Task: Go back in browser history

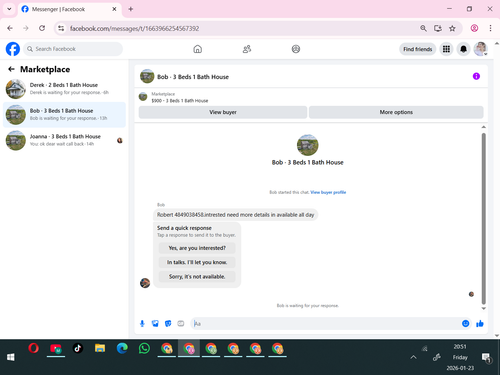Action: pos(10,28)
